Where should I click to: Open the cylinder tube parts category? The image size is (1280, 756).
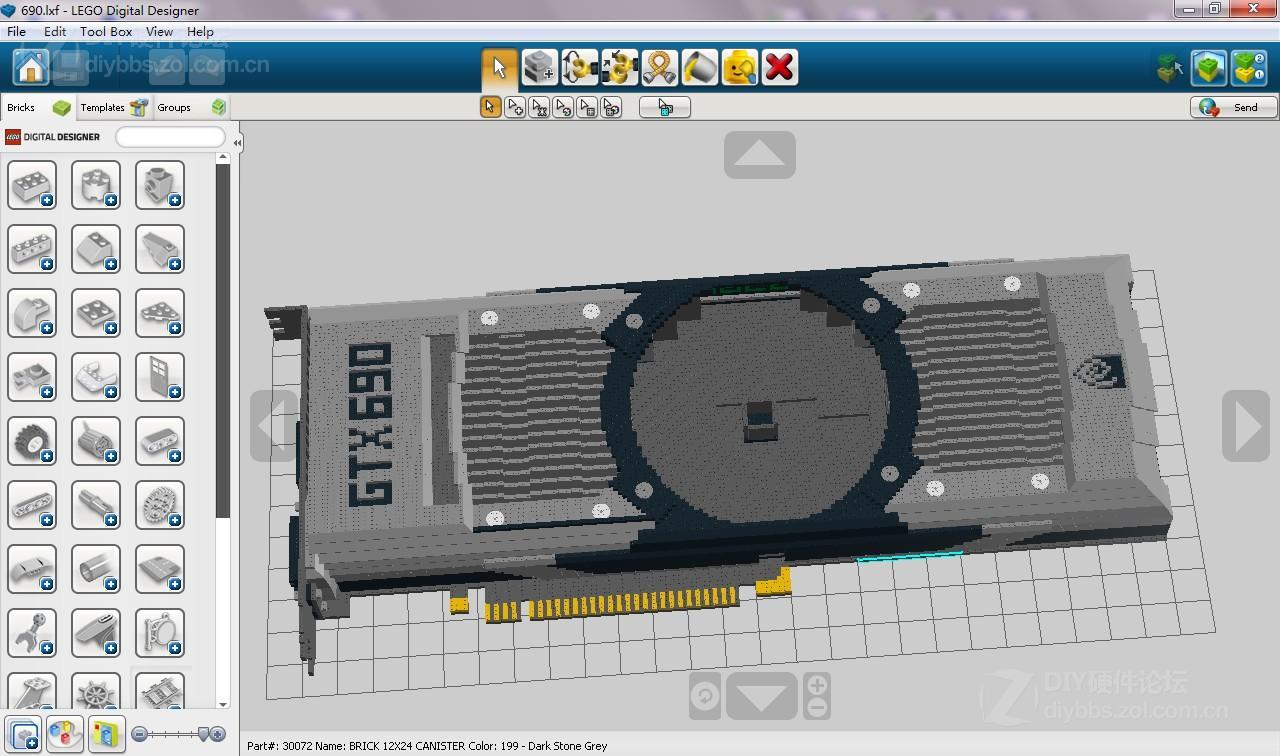click(96, 569)
